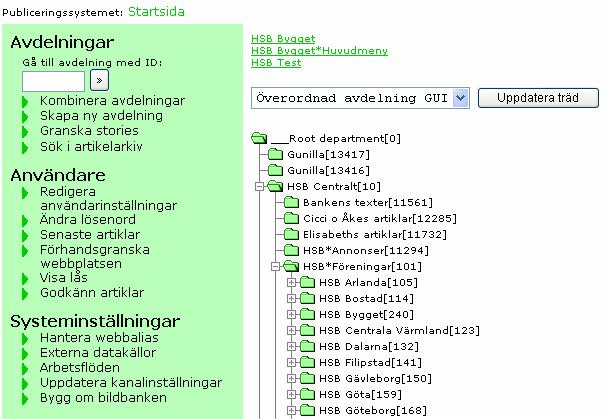The height and width of the screenshot is (419, 607).
Task: Click the folder icon of HSB Bygget[240]
Action: [x=307, y=314]
